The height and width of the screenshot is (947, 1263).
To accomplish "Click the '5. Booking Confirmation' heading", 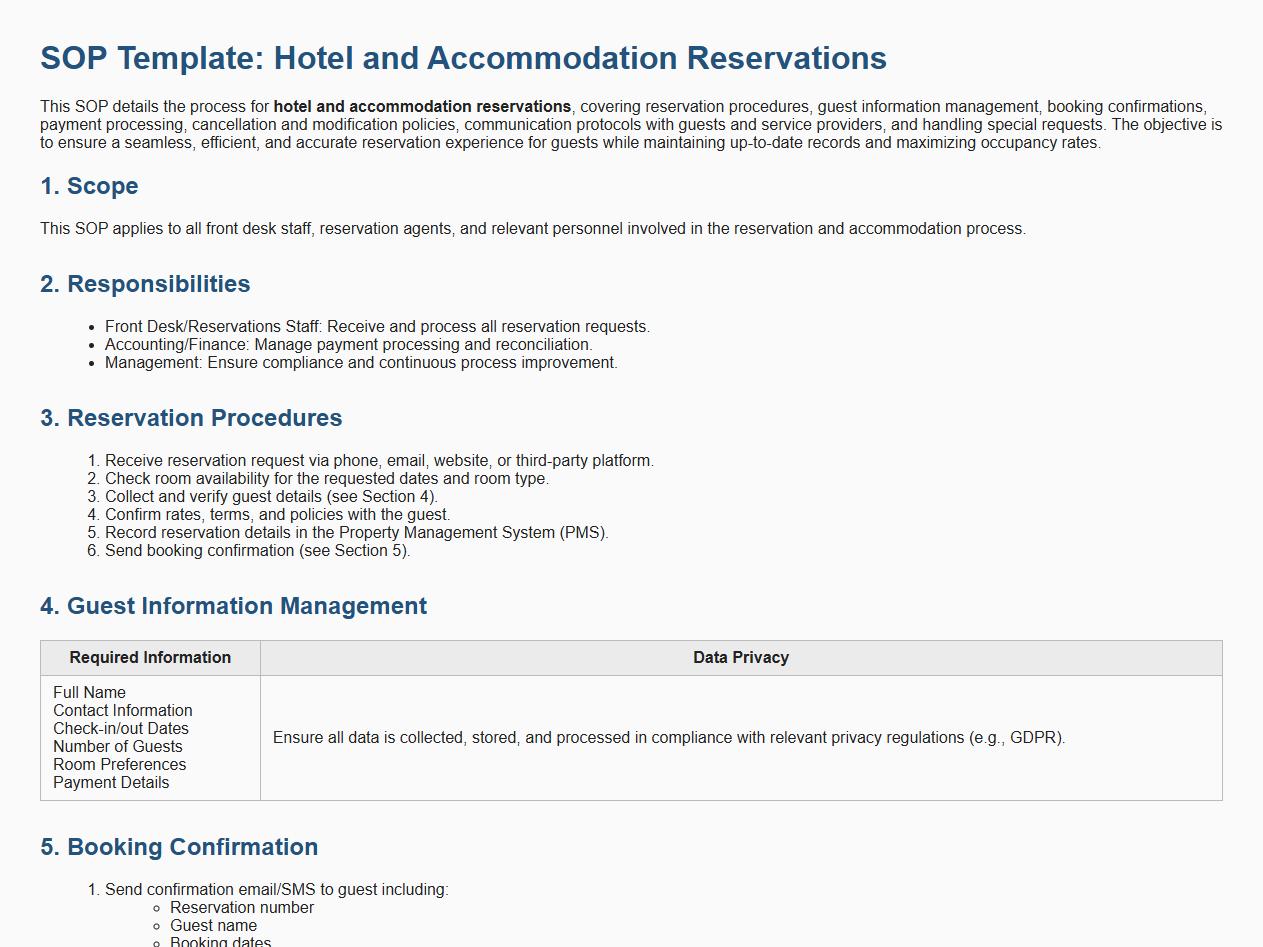I will click(x=179, y=847).
